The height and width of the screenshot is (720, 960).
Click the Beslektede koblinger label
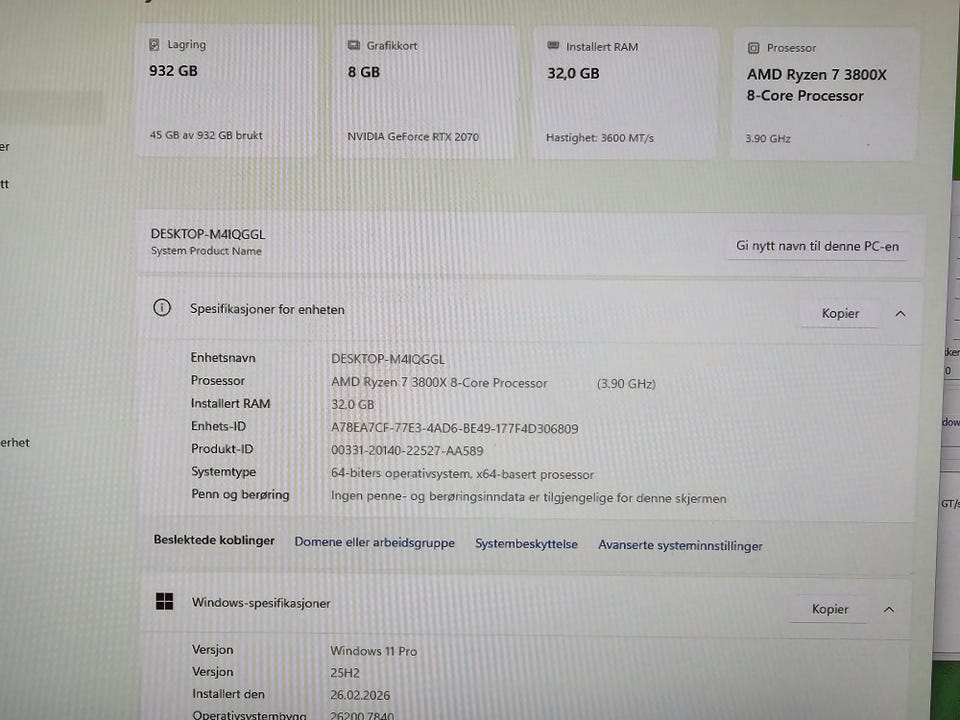pyautogui.click(x=214, y=540)
